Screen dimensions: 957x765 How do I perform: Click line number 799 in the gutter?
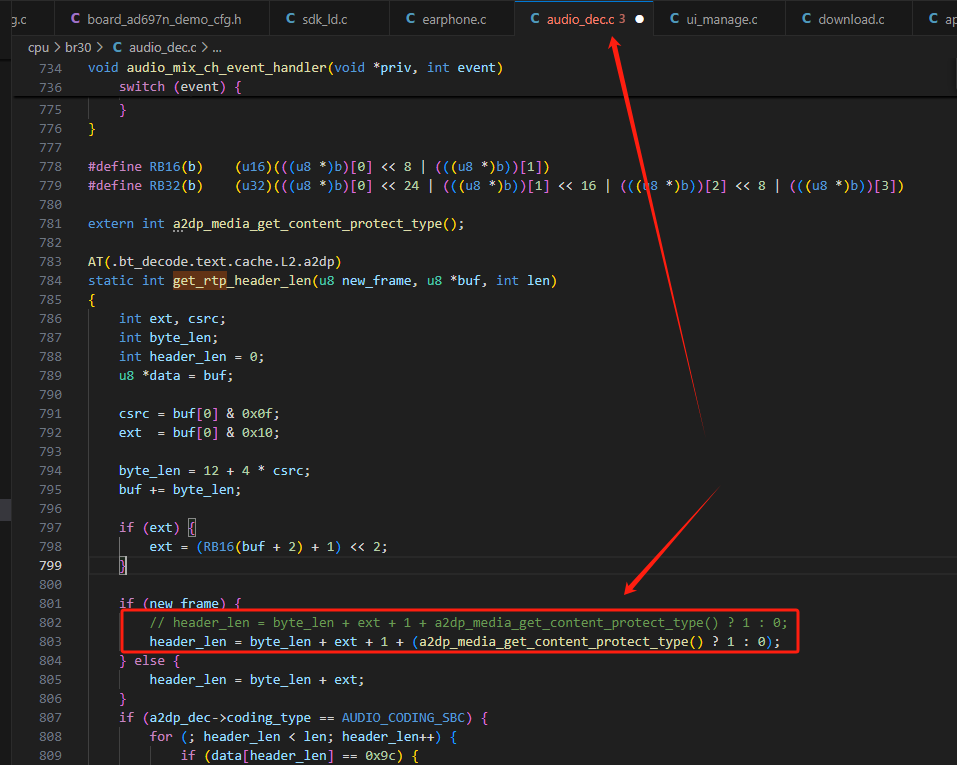point(50,566)
